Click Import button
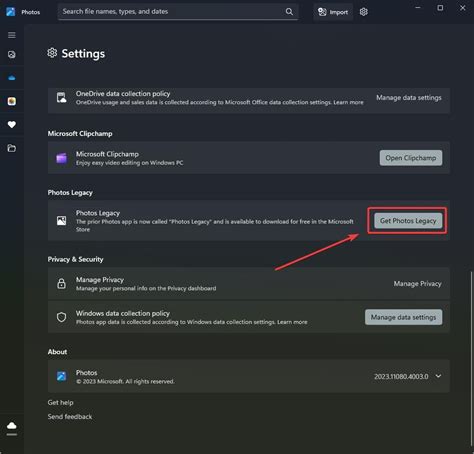This screenshot has height=454, width=474. pos(333,12)
